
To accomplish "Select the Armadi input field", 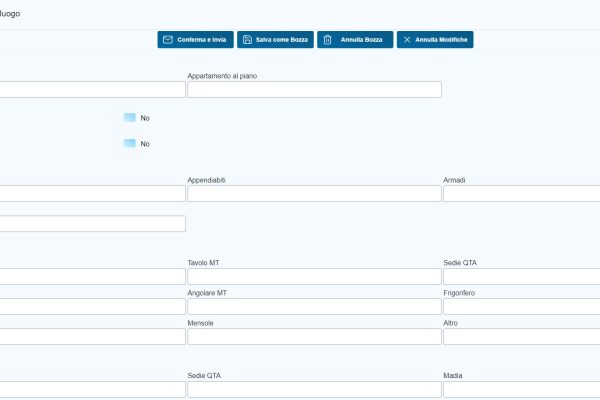I will click(x=522, y=194).
